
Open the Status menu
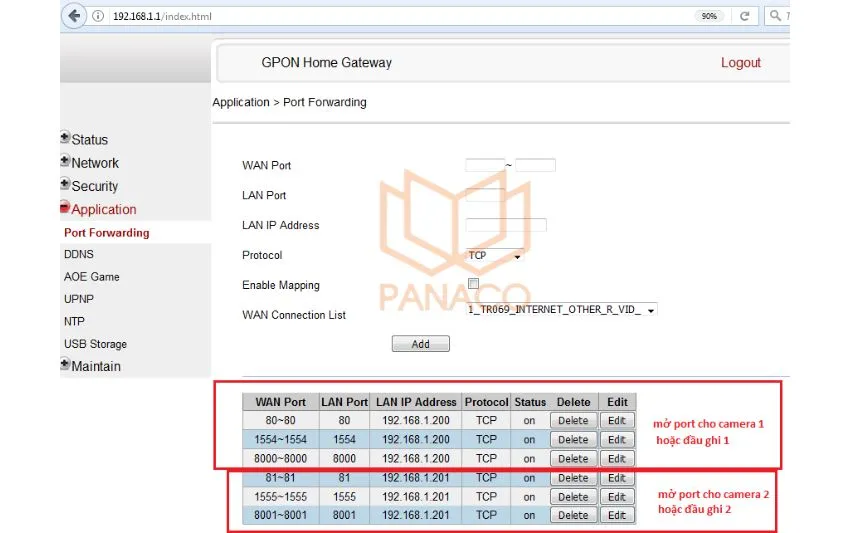[89, 140]
